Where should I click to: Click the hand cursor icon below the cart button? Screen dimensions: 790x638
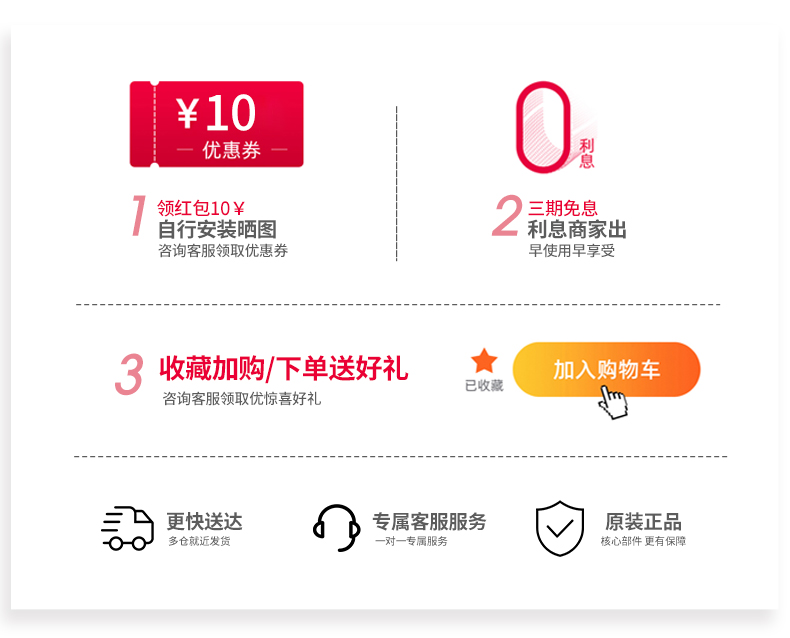click(x=613, y=402)
